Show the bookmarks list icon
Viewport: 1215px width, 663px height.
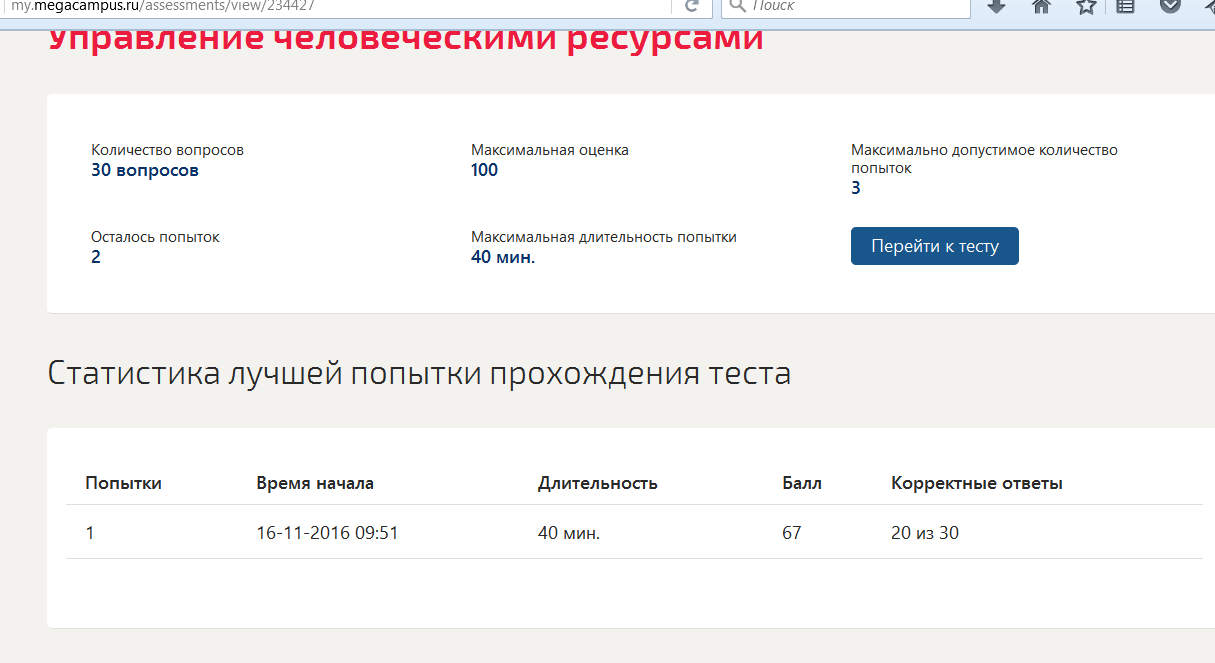click(1125, 6)
